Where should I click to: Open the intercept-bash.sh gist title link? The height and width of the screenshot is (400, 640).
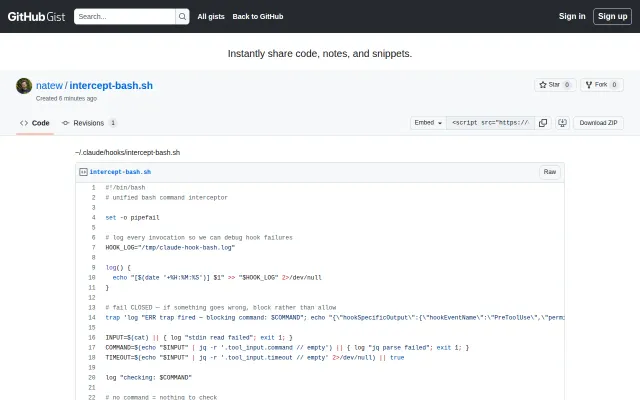[111, 85]
